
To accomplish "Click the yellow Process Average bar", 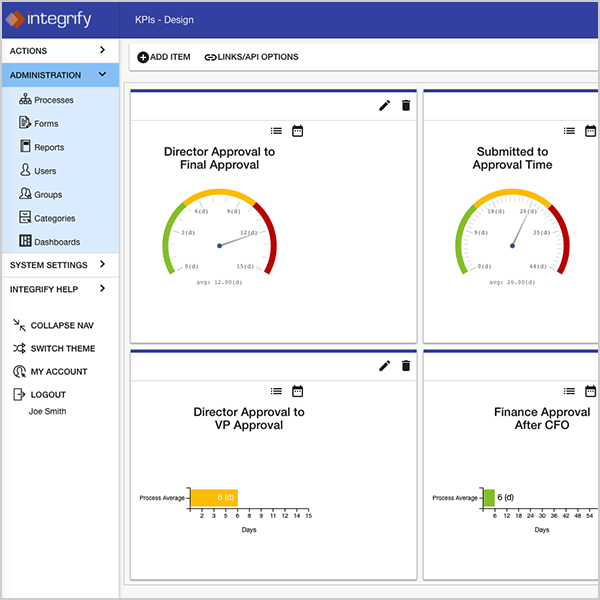I will point(213,497).
